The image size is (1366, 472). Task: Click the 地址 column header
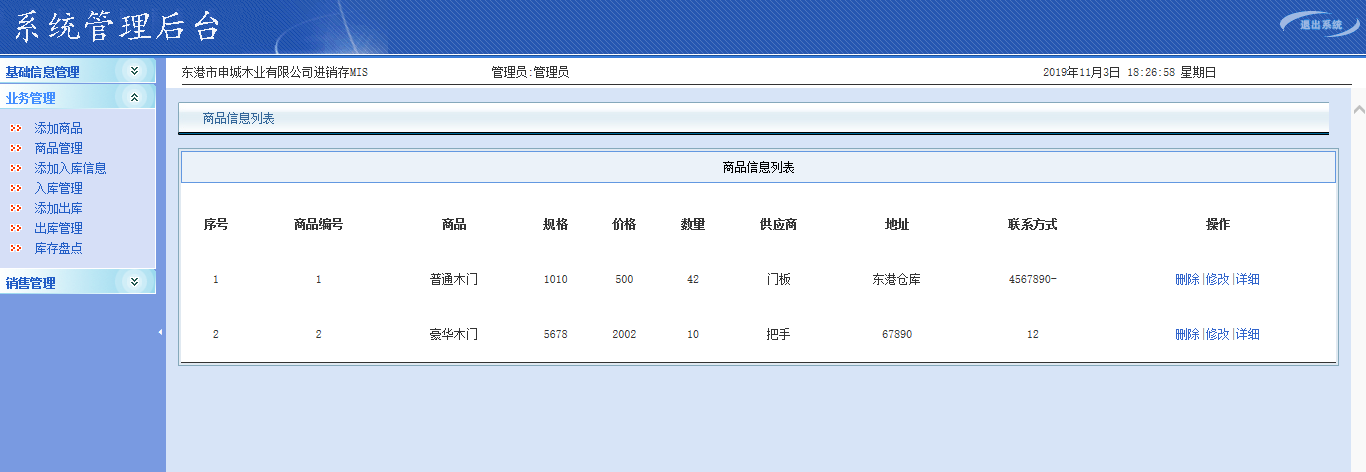tap(897, 224)
